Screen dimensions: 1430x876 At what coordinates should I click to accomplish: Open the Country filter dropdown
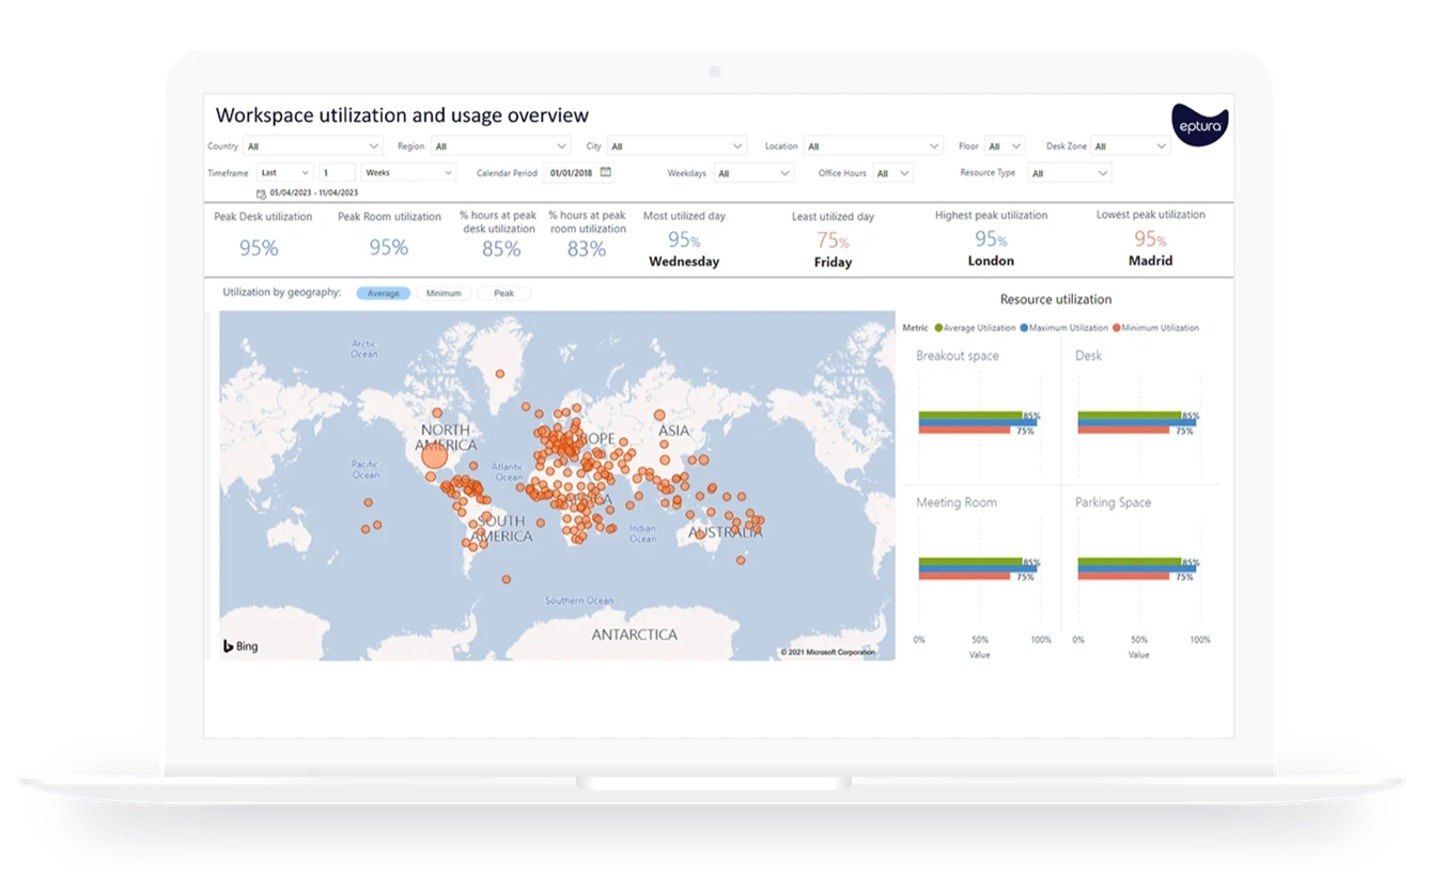[313, 146]
